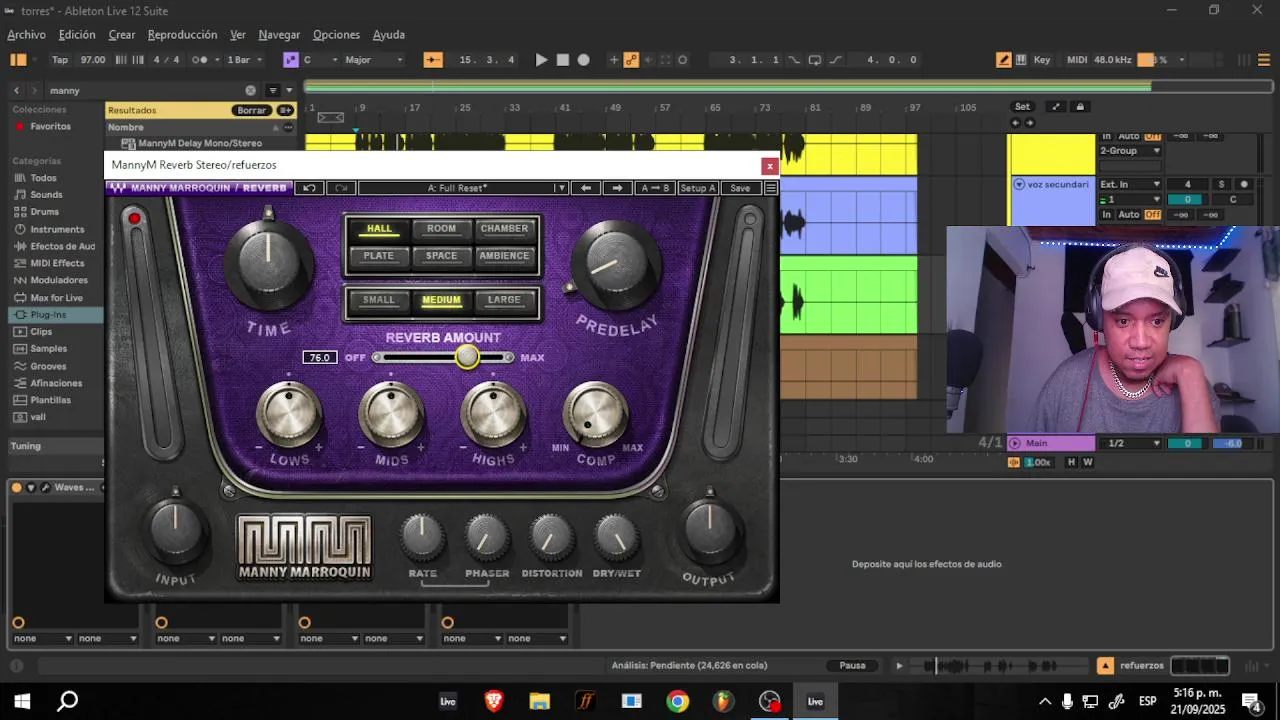Open root note C dropdown
The height and width of the screenshot is (720, 1280).
(319, 60)
